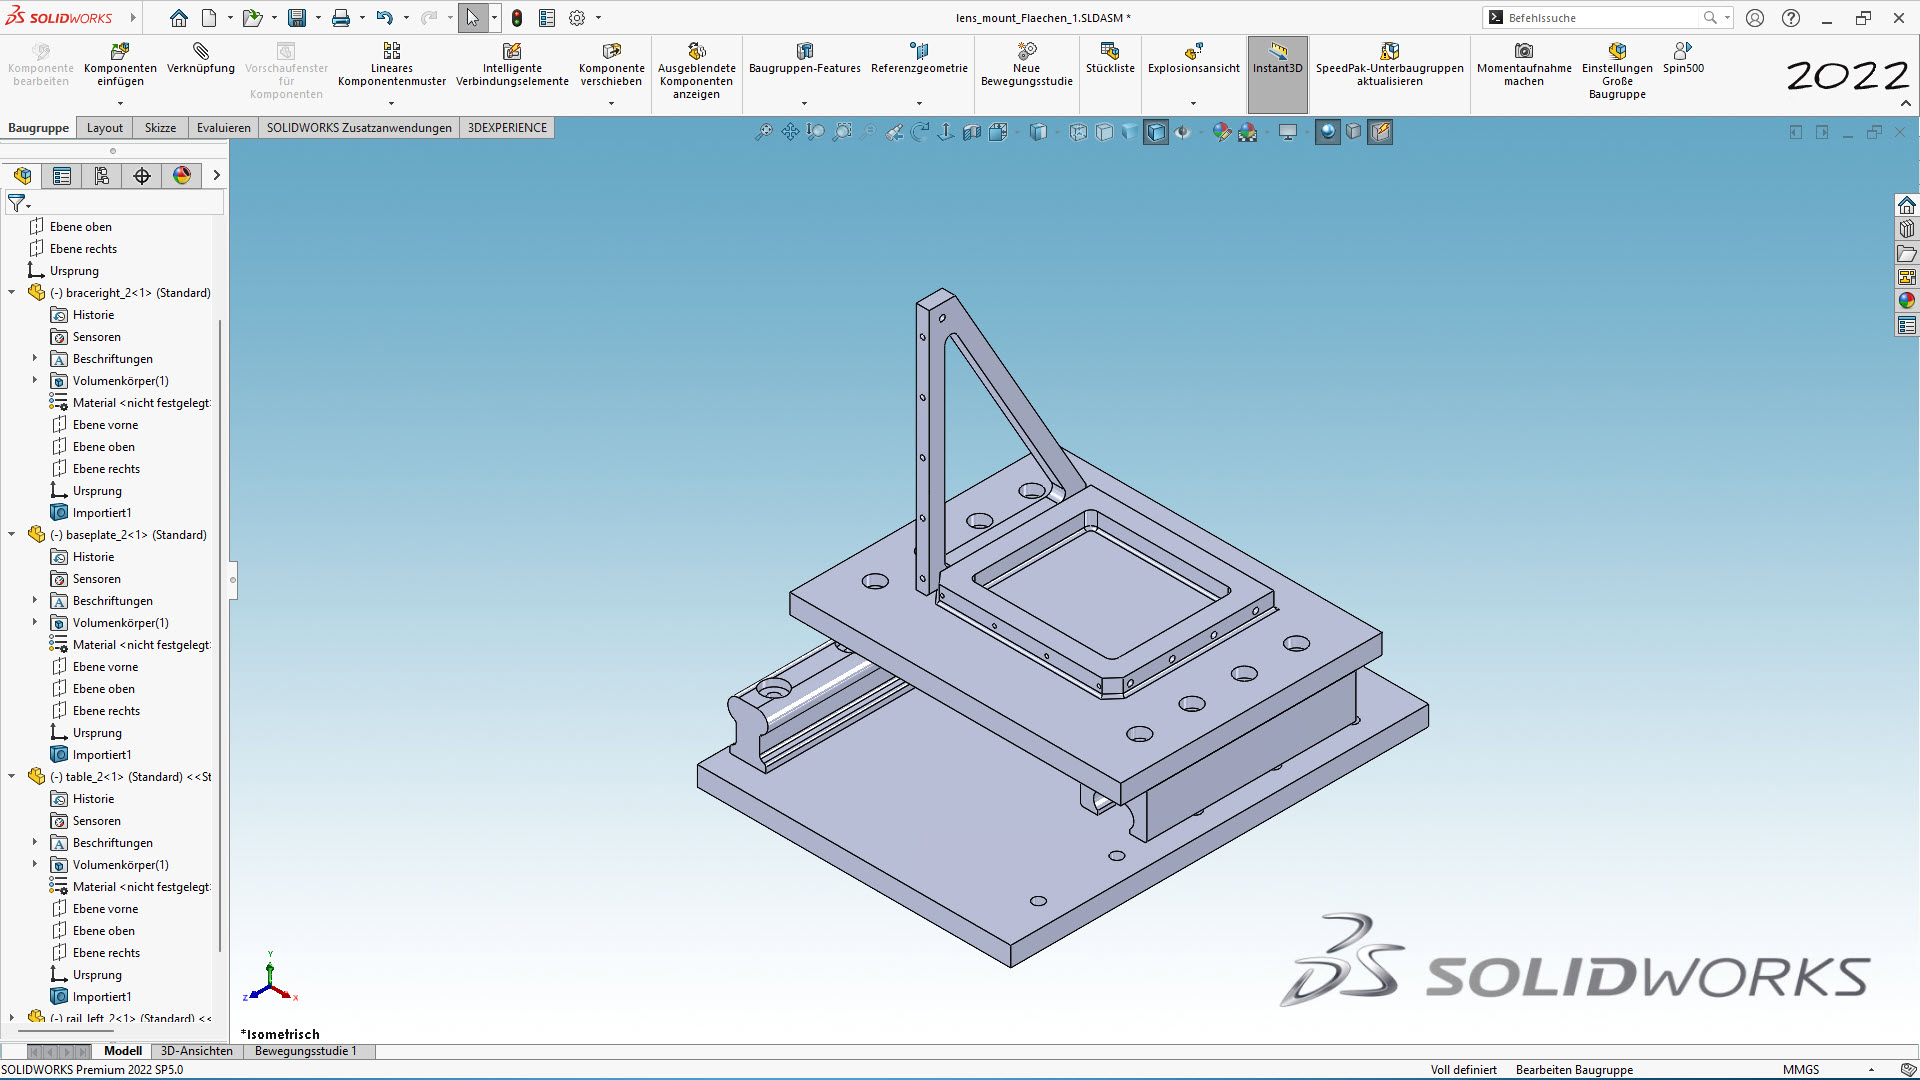1920x1080 pixels.
Task: Expand Beschriftungen under braceright_2
Action: tap(35, 359)
